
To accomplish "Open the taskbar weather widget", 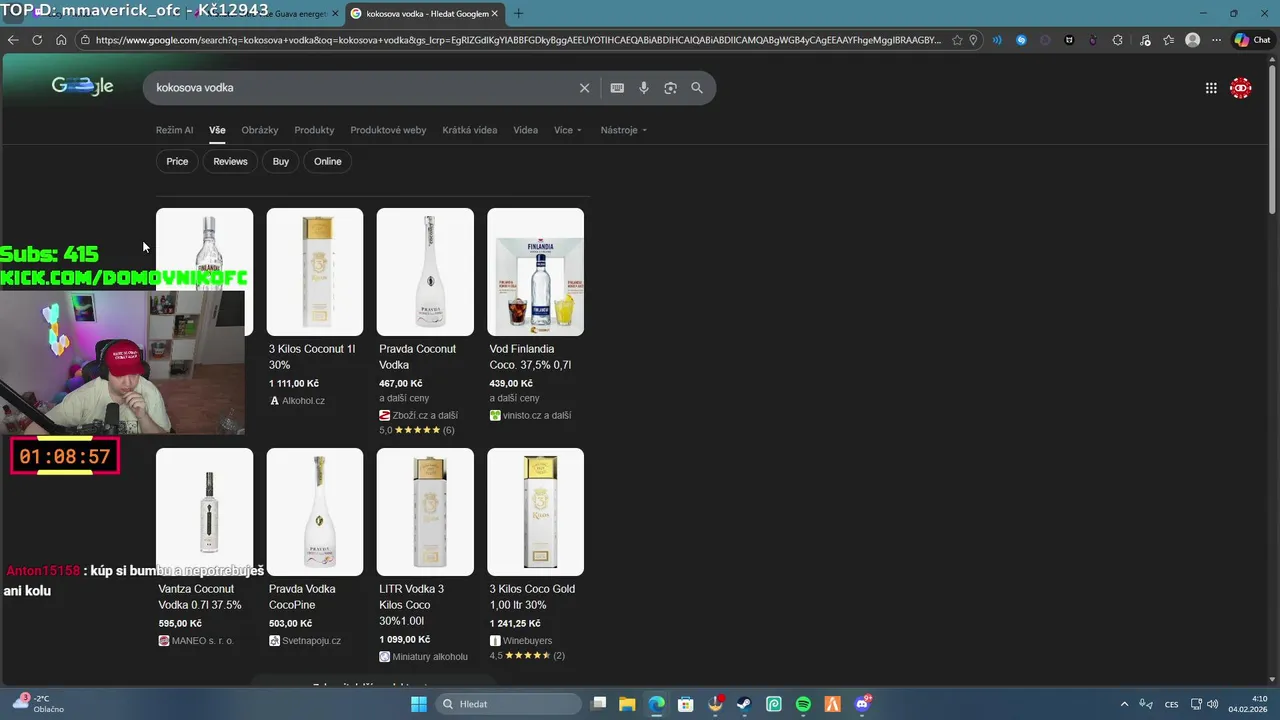I will click(x=38, y=704).
